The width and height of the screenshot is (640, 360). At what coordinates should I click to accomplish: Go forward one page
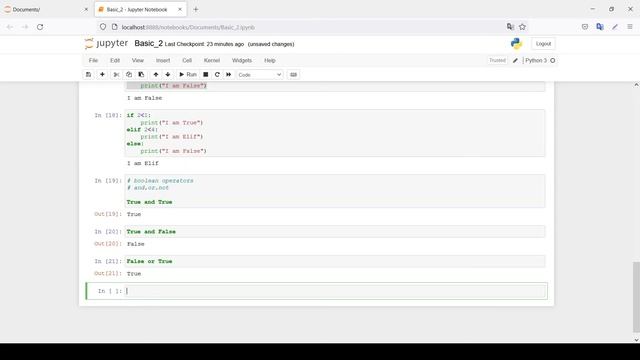pos(25,27)
